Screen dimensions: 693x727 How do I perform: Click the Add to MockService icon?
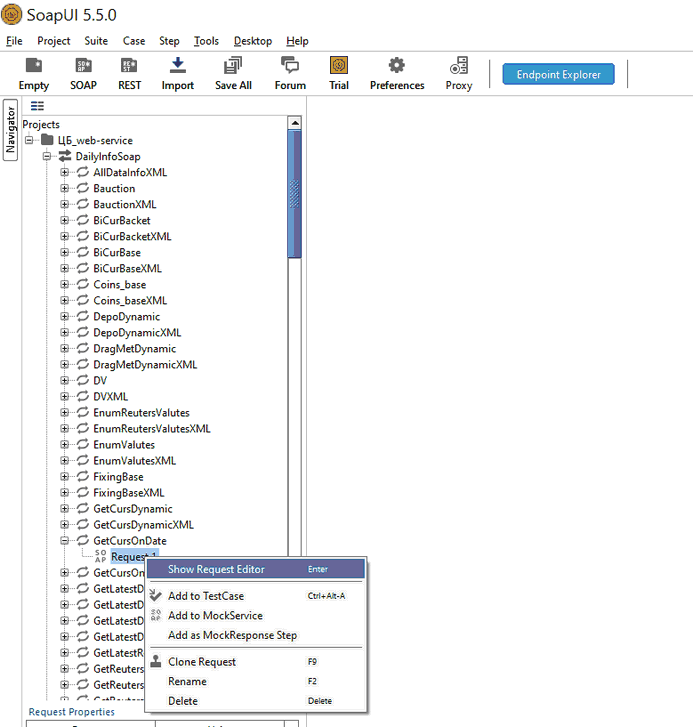[x=156, y=615]
